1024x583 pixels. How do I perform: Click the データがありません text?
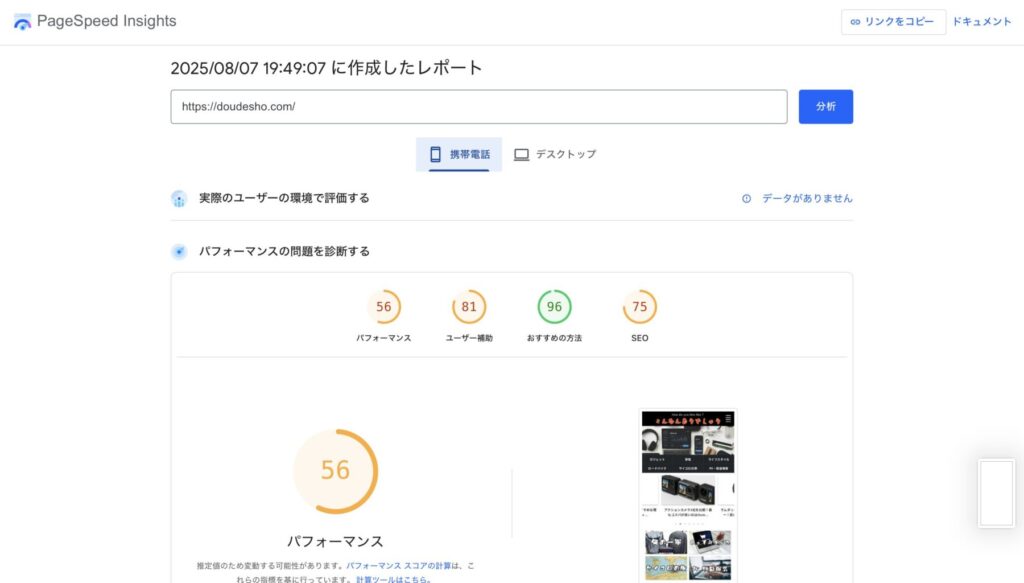(x=807, y=199)
